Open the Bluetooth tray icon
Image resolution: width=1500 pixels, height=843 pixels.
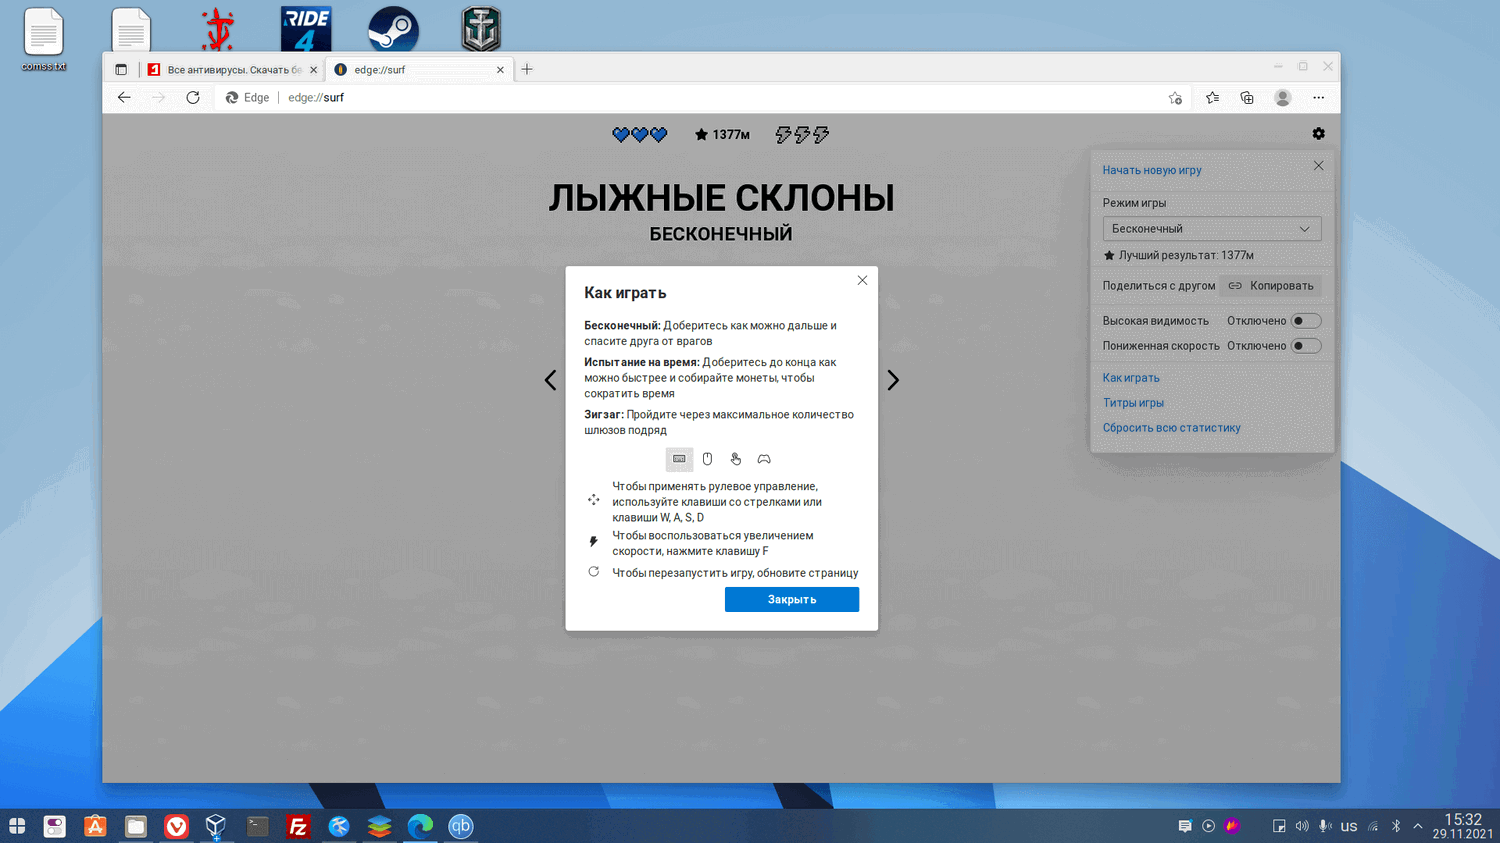1396,826
